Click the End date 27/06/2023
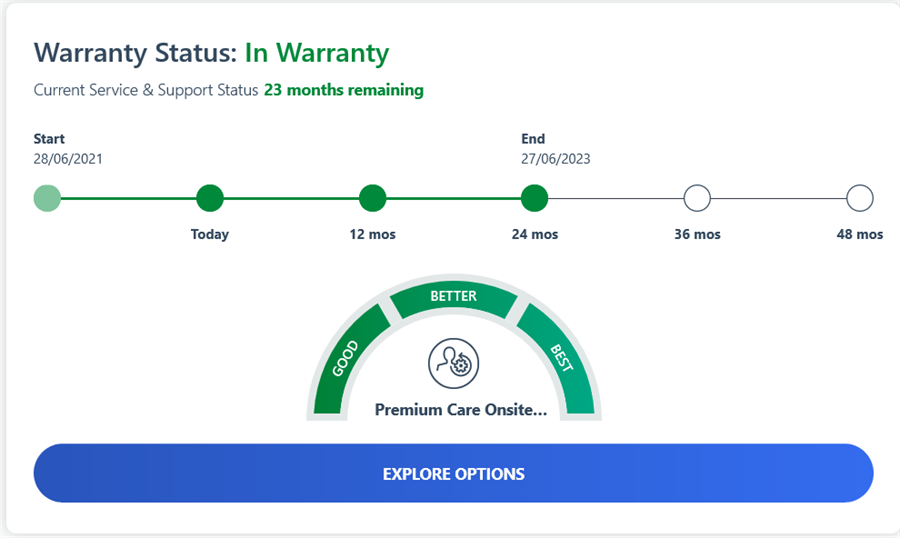Screen dimensions: 900x538 [556, 158]
